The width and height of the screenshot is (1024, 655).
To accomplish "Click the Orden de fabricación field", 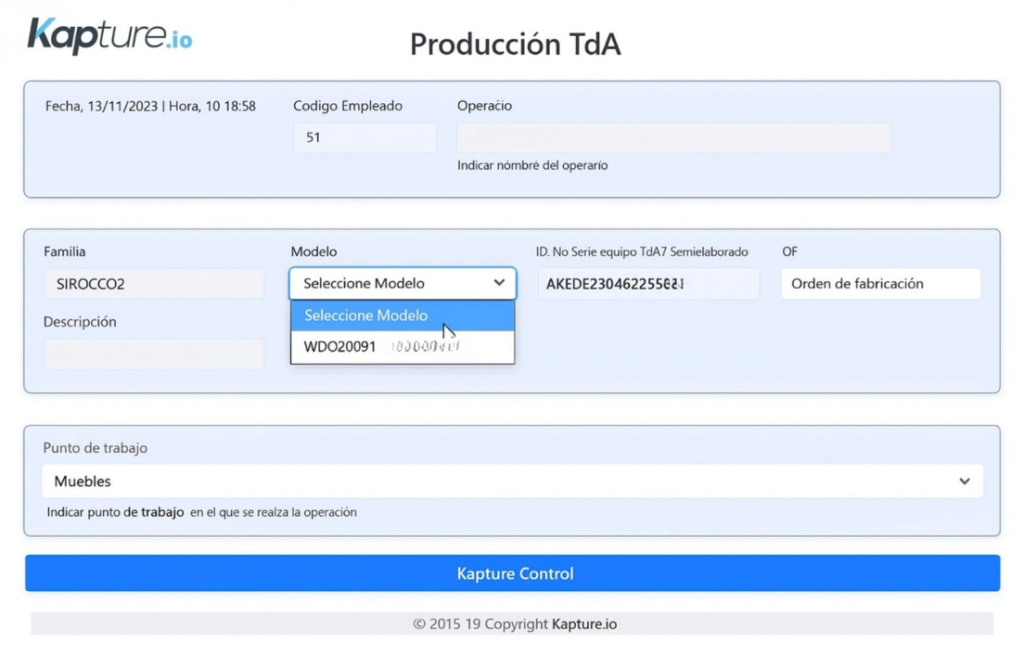I will click(881, 284).
